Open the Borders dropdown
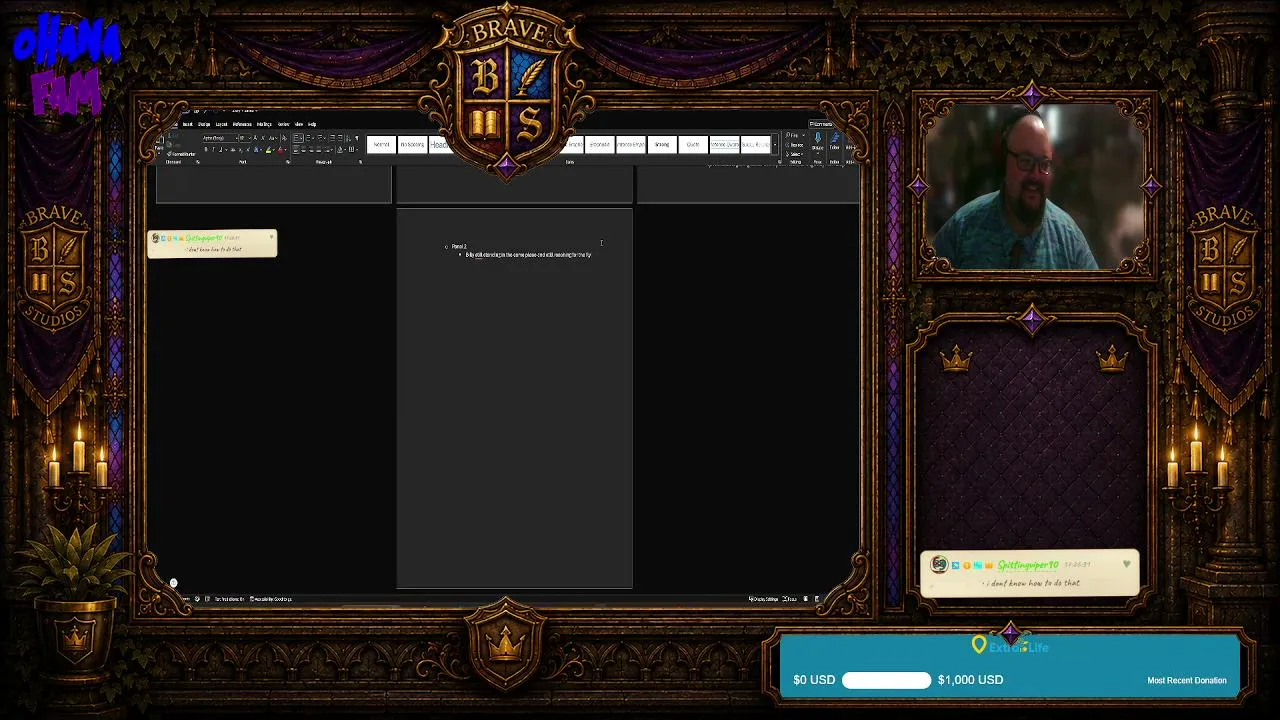The height and width of the screenshot is (720, 1280). (352, 150)
